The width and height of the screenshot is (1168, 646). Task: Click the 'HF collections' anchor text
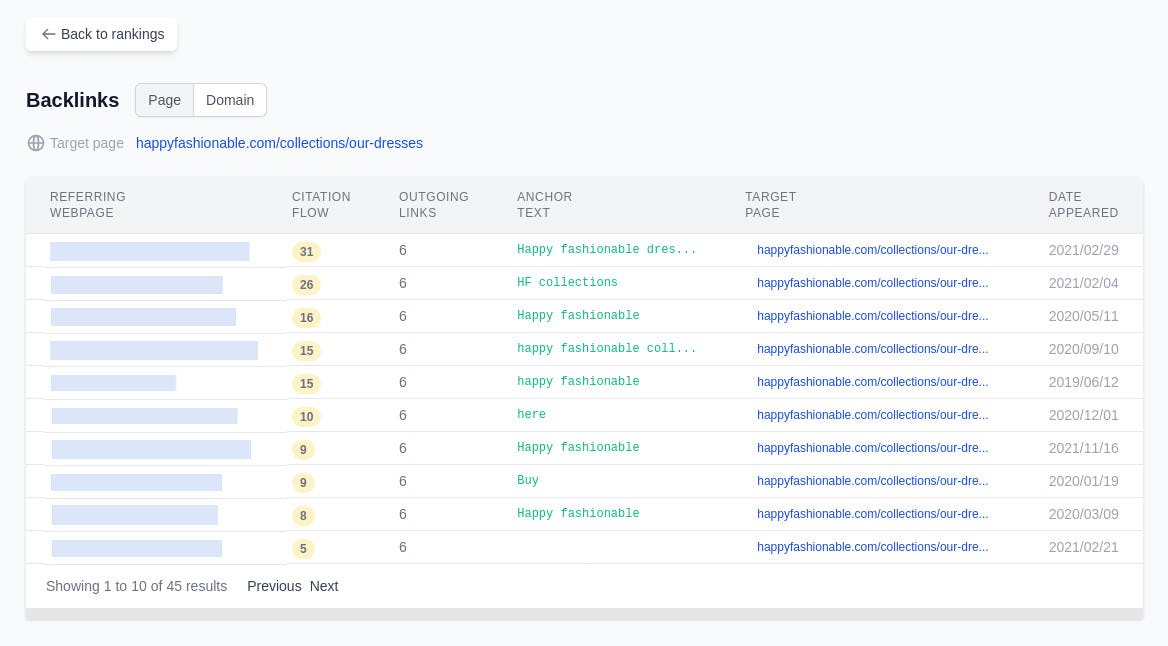tap(567, 283)
